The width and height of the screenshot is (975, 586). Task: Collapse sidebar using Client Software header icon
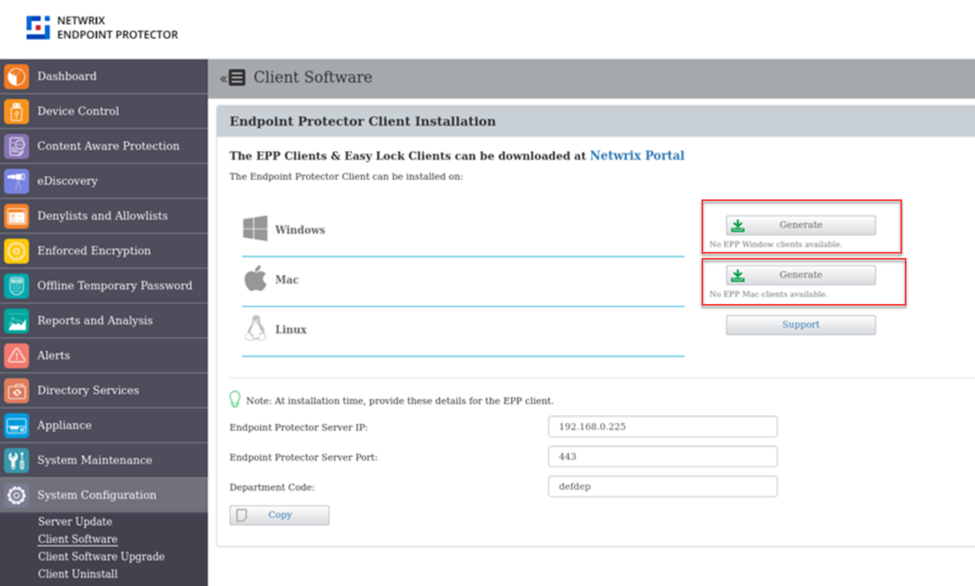click(234, 78)
